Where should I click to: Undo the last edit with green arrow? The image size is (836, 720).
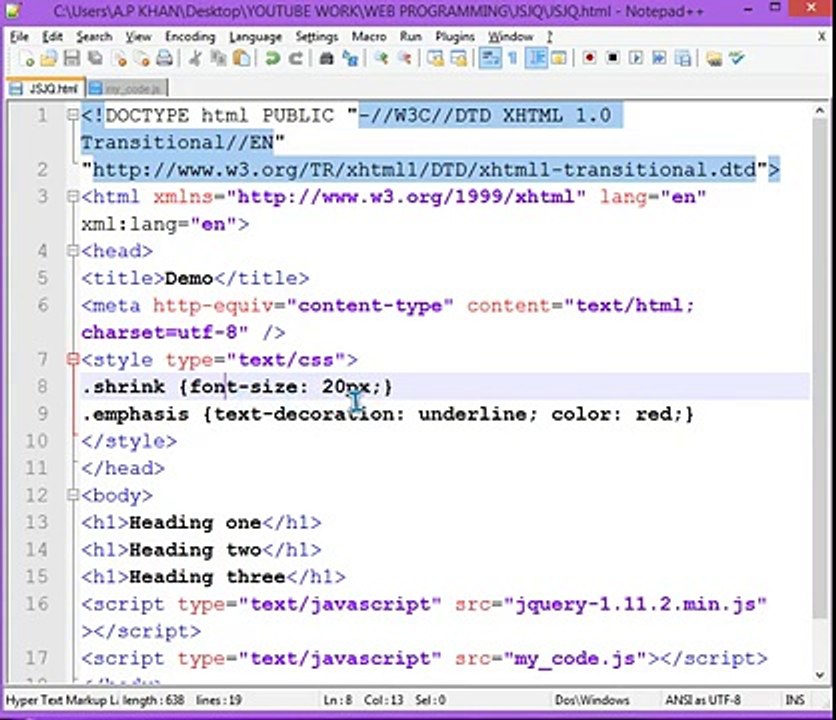click(x=272, y=58)
